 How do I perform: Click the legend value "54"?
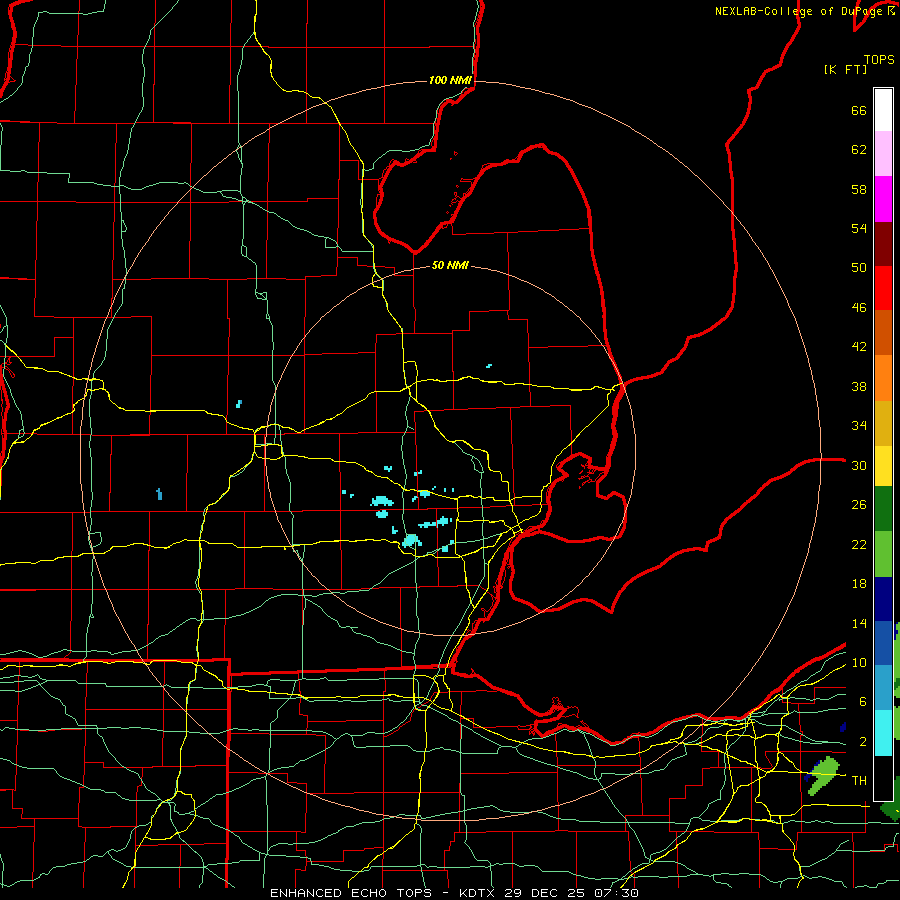pyautogui.click(x=859, y=228)
